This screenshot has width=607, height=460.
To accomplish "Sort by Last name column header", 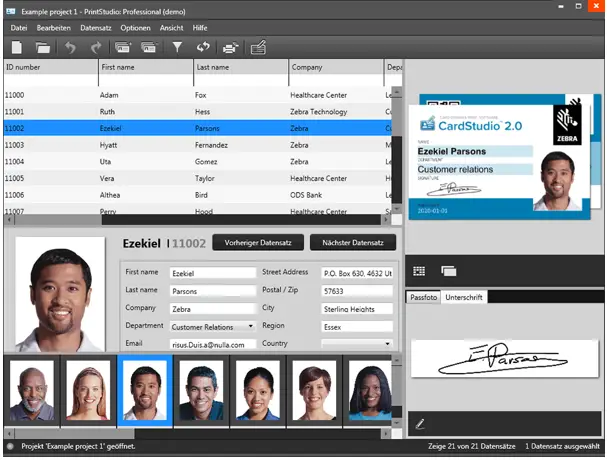I will (x=241, y=67).
